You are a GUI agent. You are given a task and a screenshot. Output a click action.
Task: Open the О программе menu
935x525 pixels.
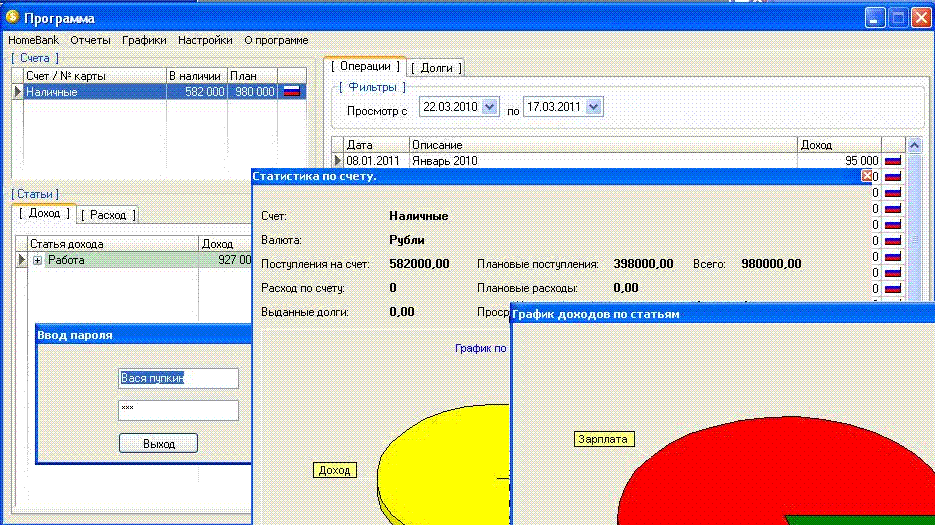pyautogui.click(x=276, y=40)
